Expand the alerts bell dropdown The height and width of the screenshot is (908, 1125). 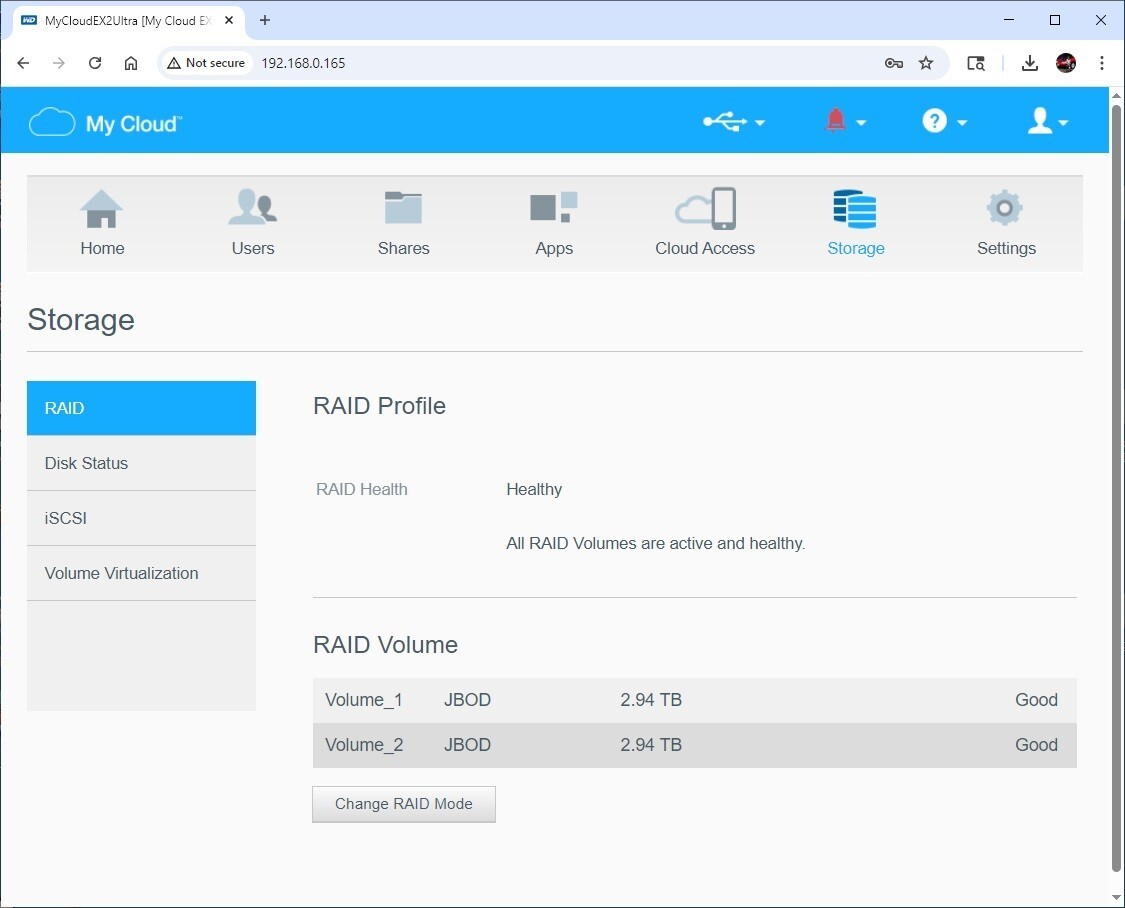(x=845, y=122)
